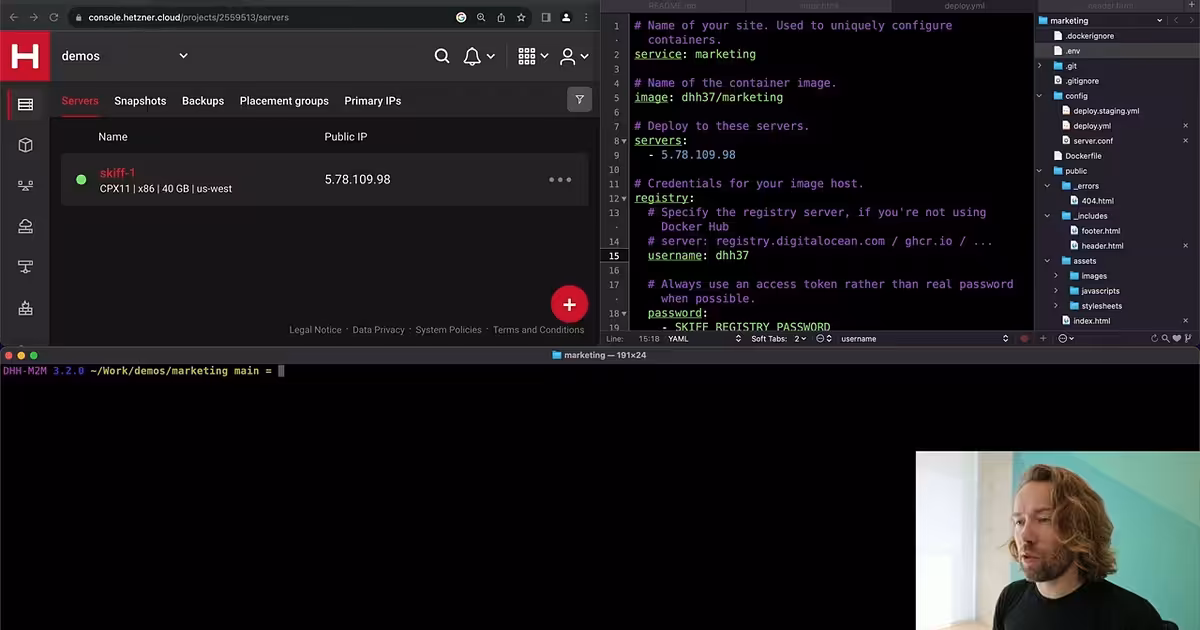Collapse the config folder
Viewport: 1200px width, 630px height.
click(1040, 96)
